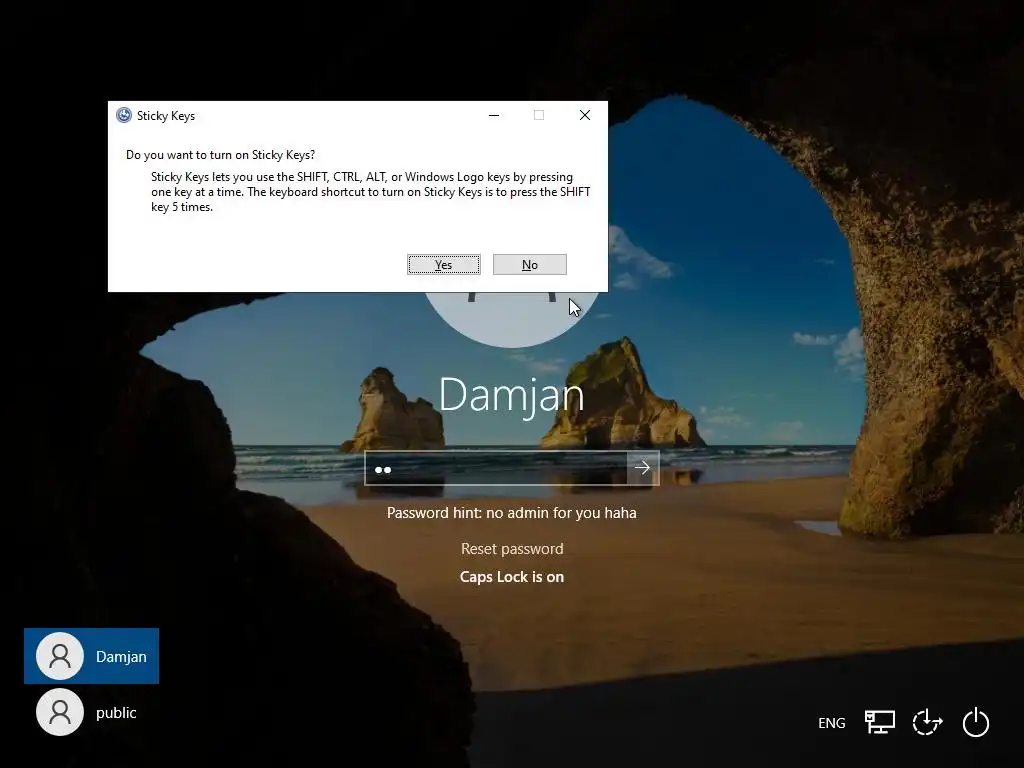Submit password with the arrow button

pyautogui.click(x=643, y=468)
